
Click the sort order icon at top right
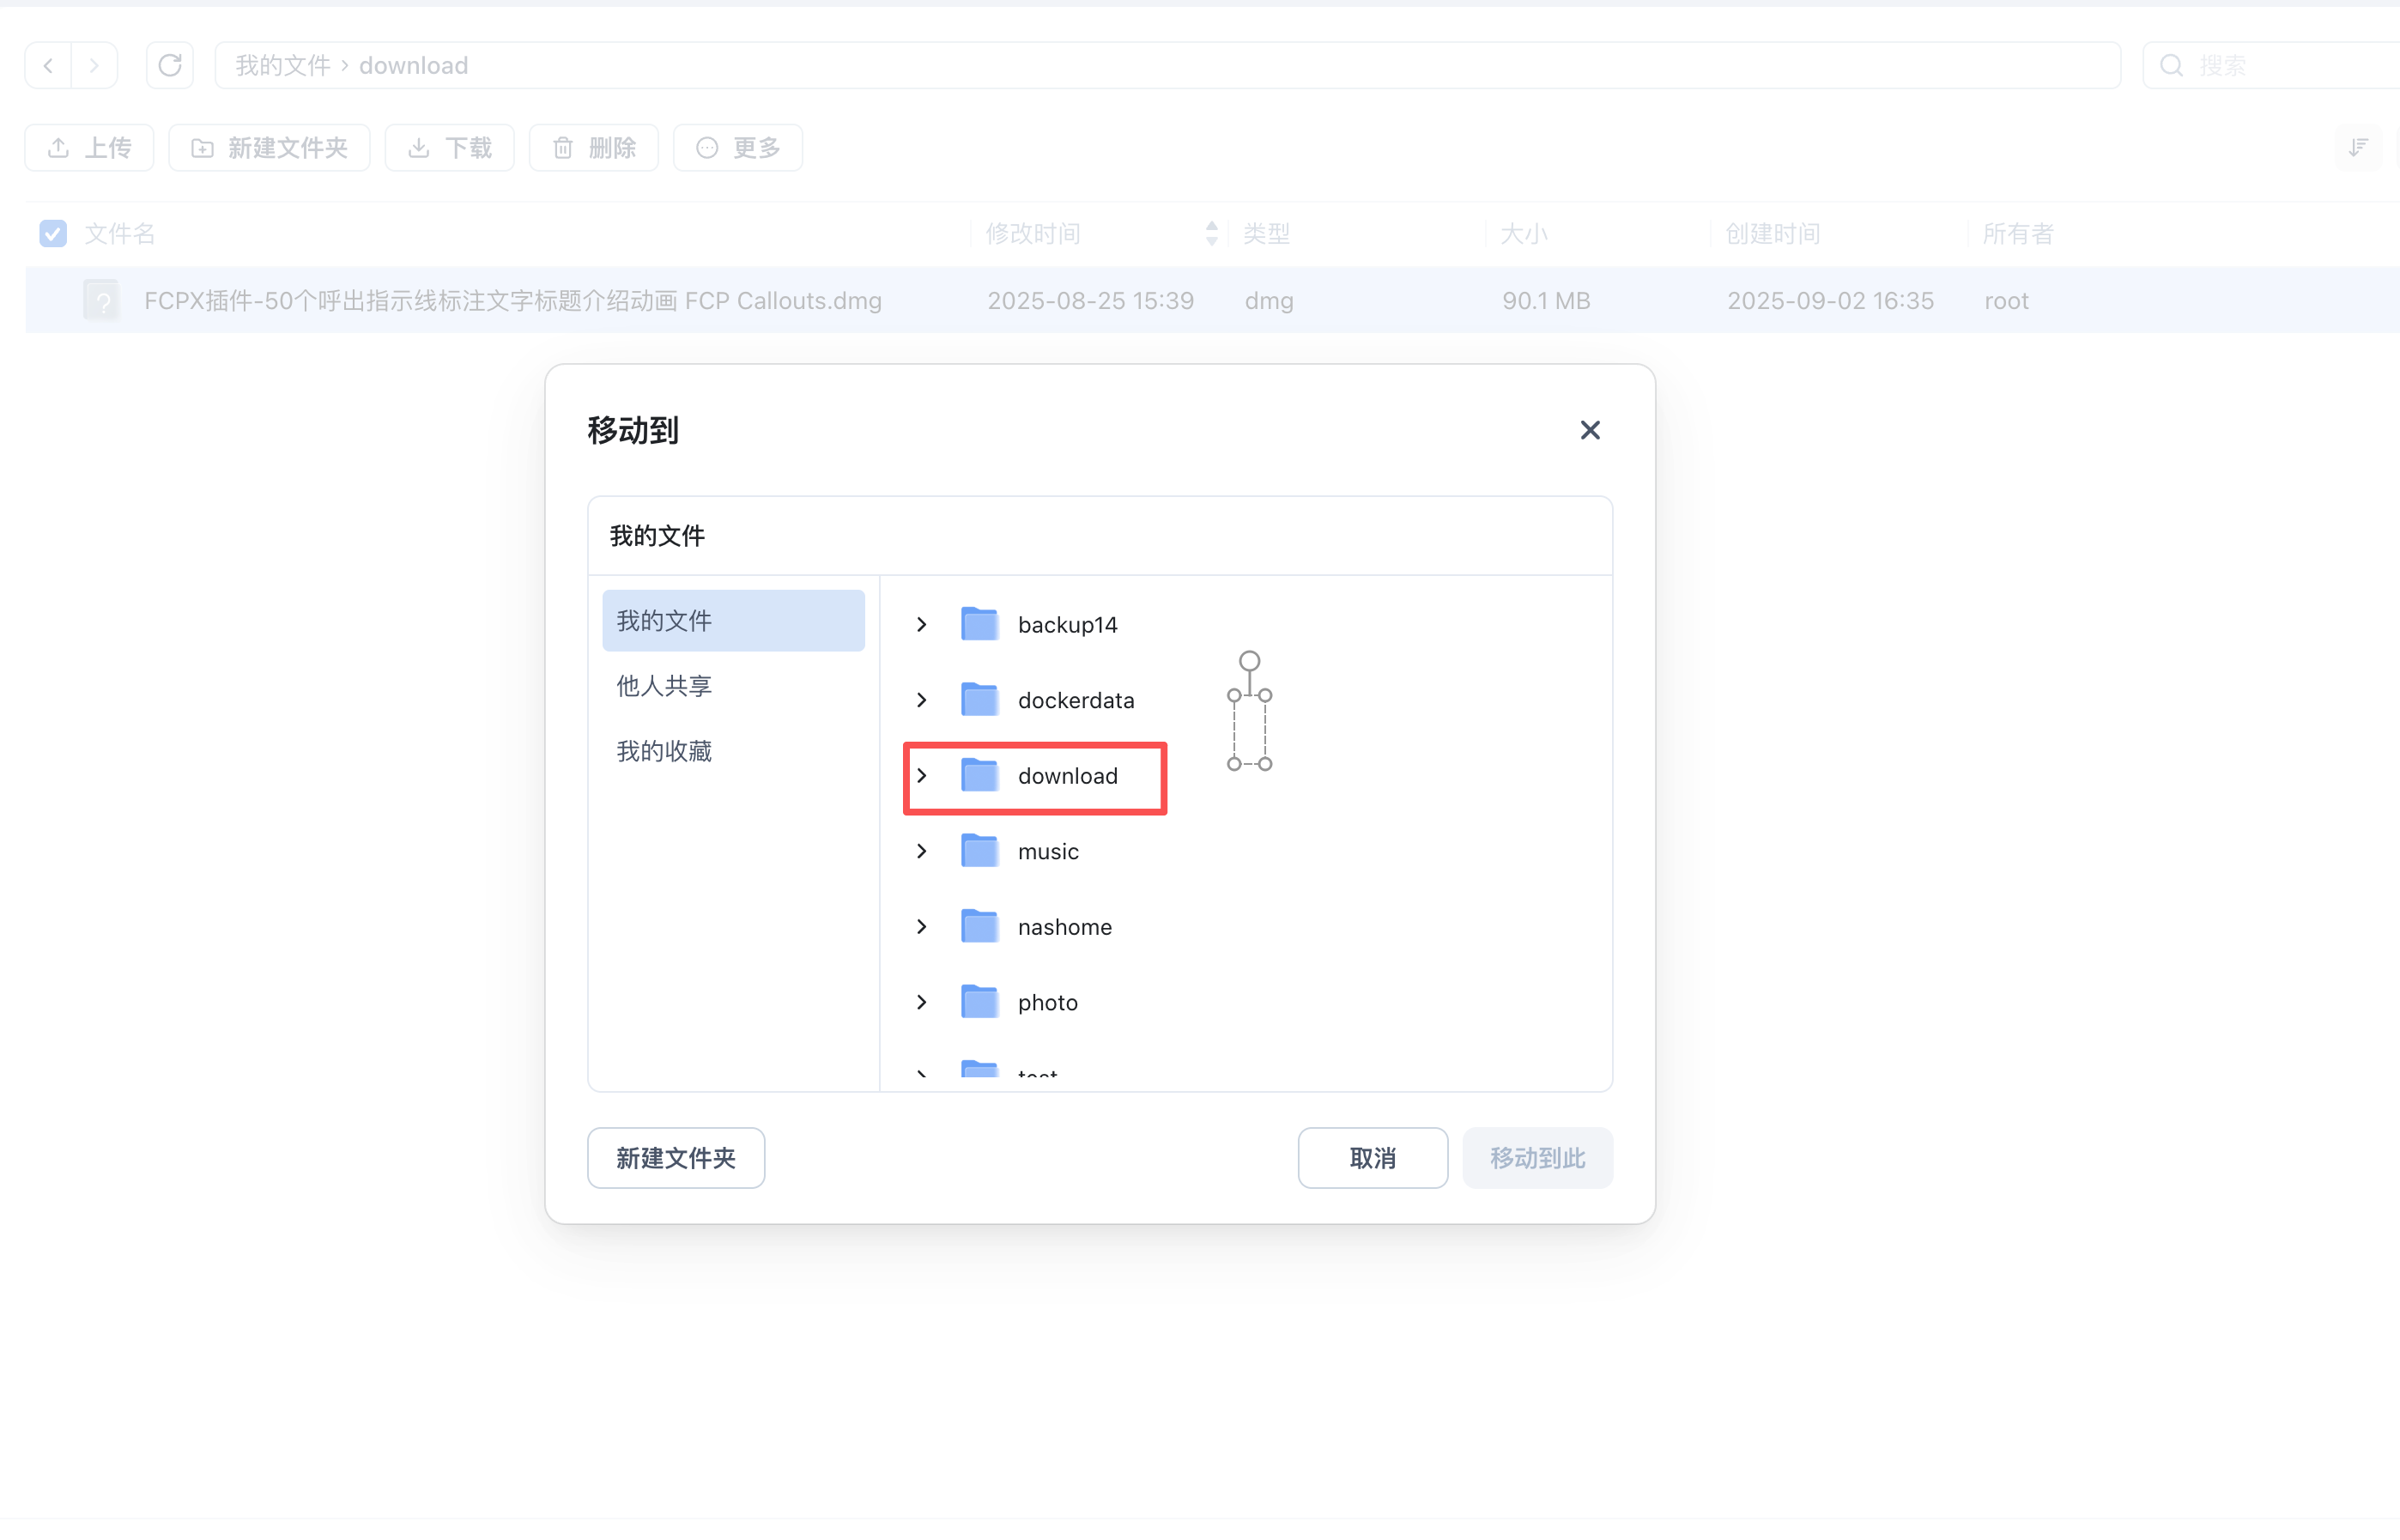(2358, 148)
